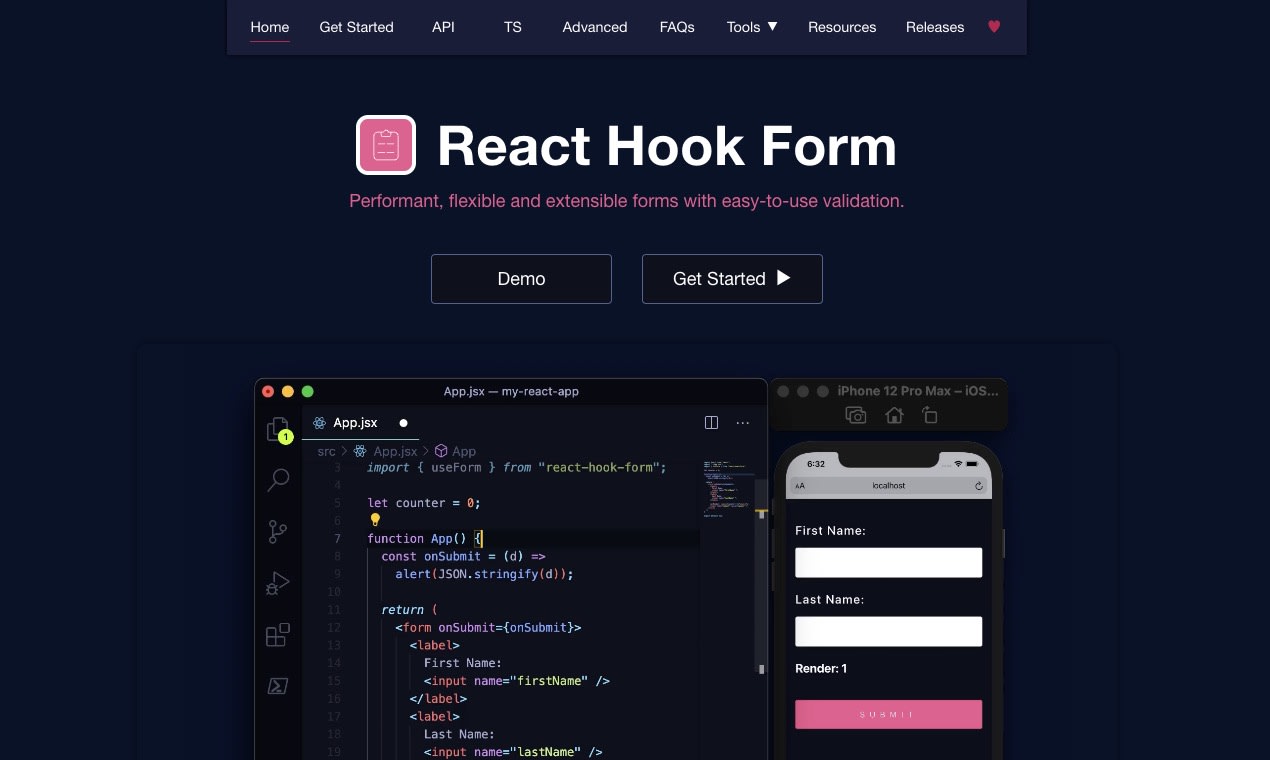The width and height of the screenshot is (1270, 760).
Task: Click the "let counter = 0;" code line
Action: 424,502
